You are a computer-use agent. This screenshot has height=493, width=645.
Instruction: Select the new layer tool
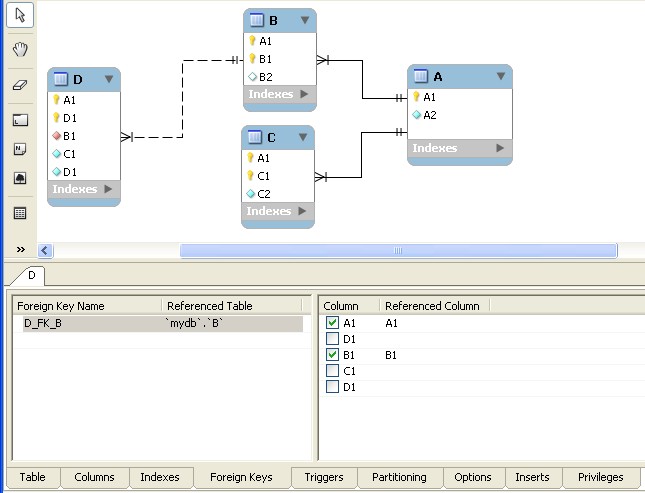pos(20,120)
